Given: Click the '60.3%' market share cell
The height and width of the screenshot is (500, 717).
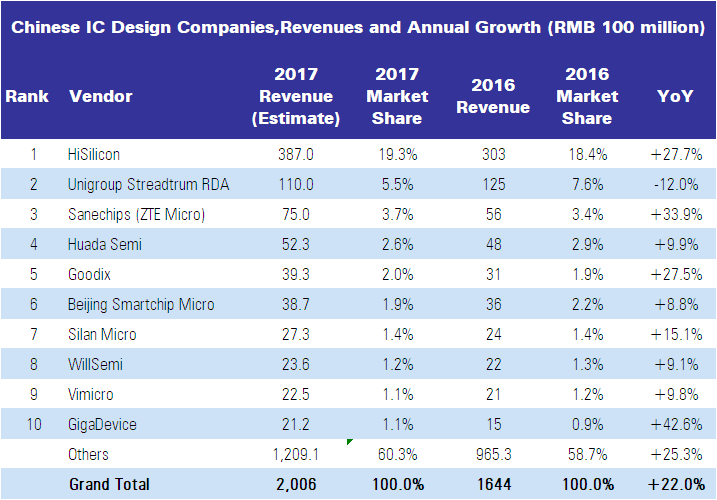Looking at the screenshot, I should tap(398, 454).
